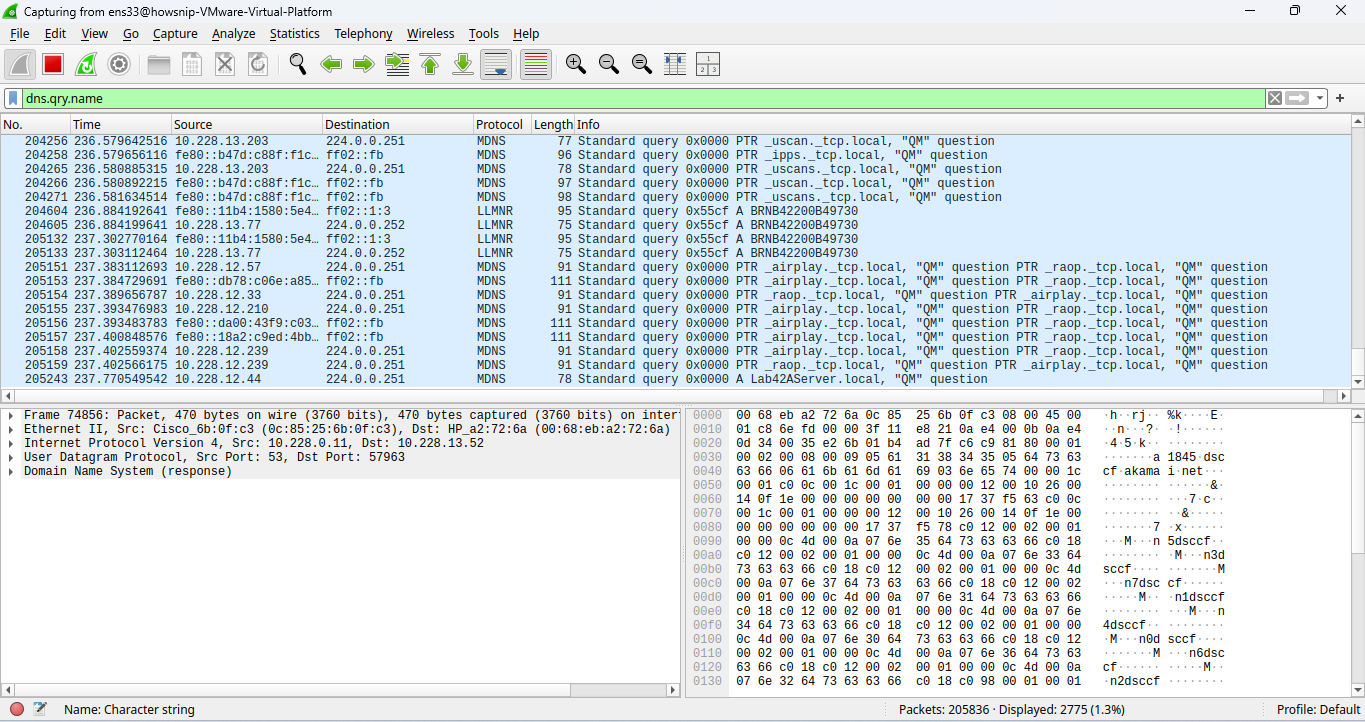
Task: Open display filter bookmarks
Action: pos(13,98)
